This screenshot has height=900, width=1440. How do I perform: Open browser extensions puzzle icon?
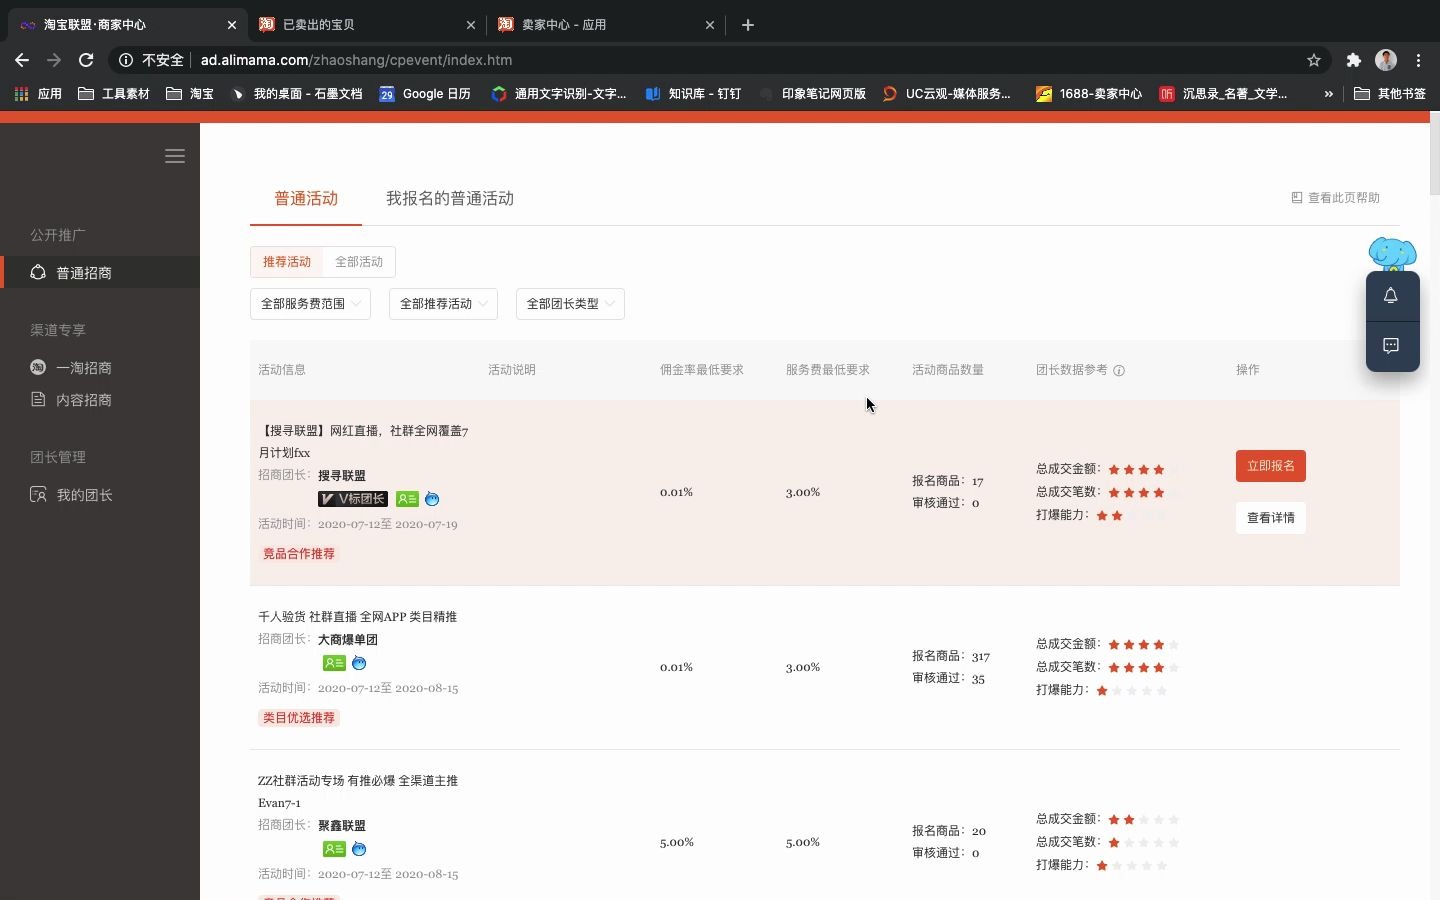[1354, 60]
